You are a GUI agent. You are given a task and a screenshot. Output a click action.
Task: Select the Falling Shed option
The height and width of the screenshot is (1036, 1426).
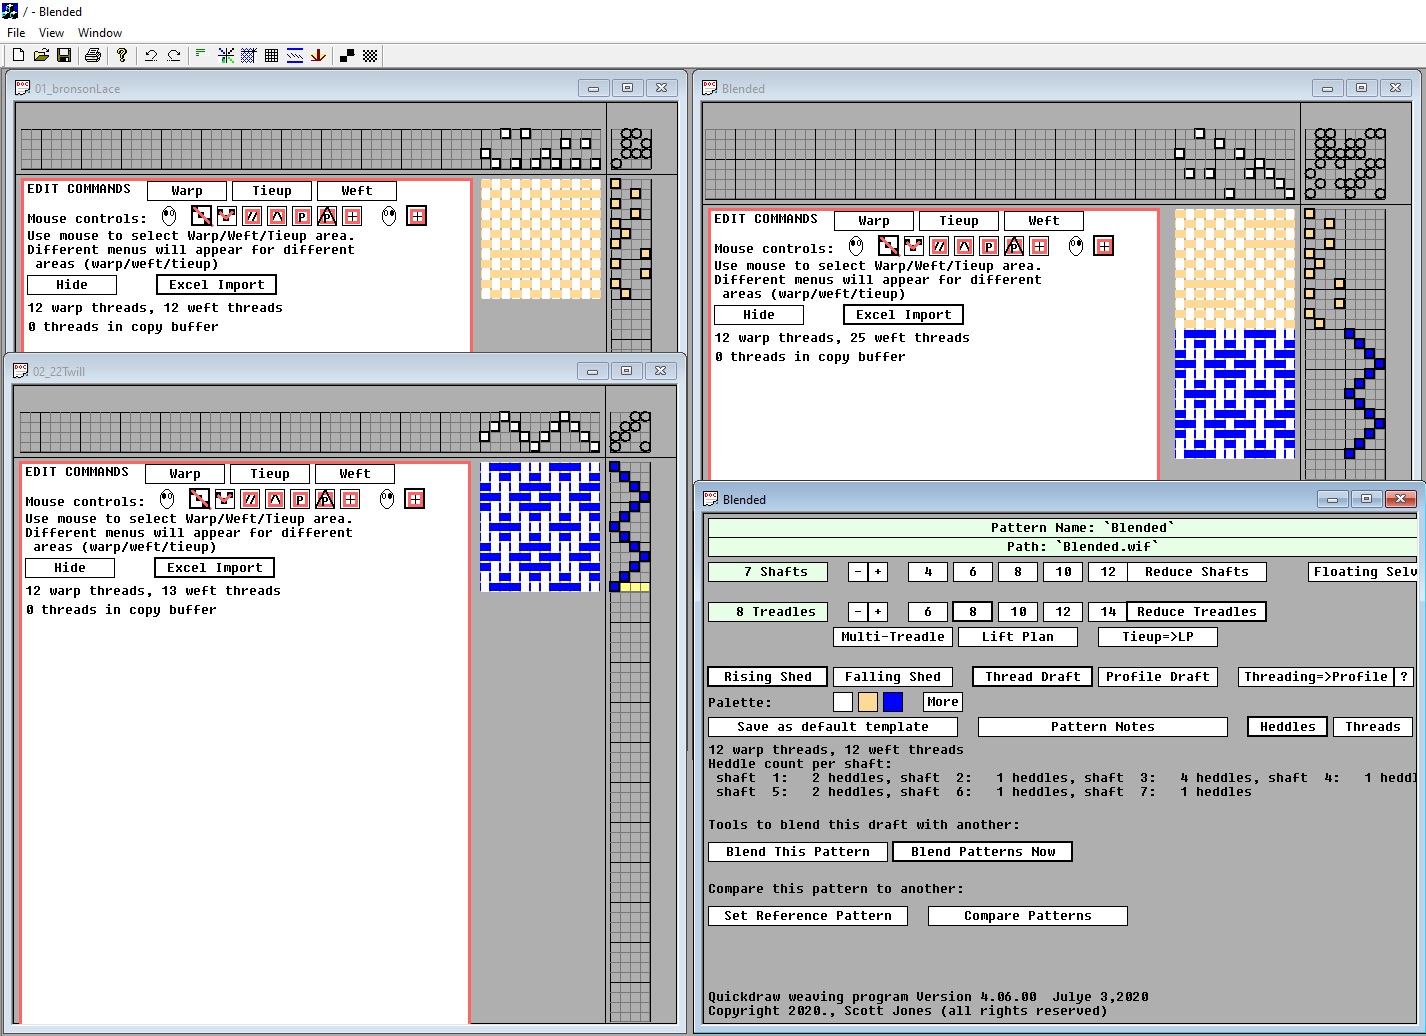click(x=892, y=677)
